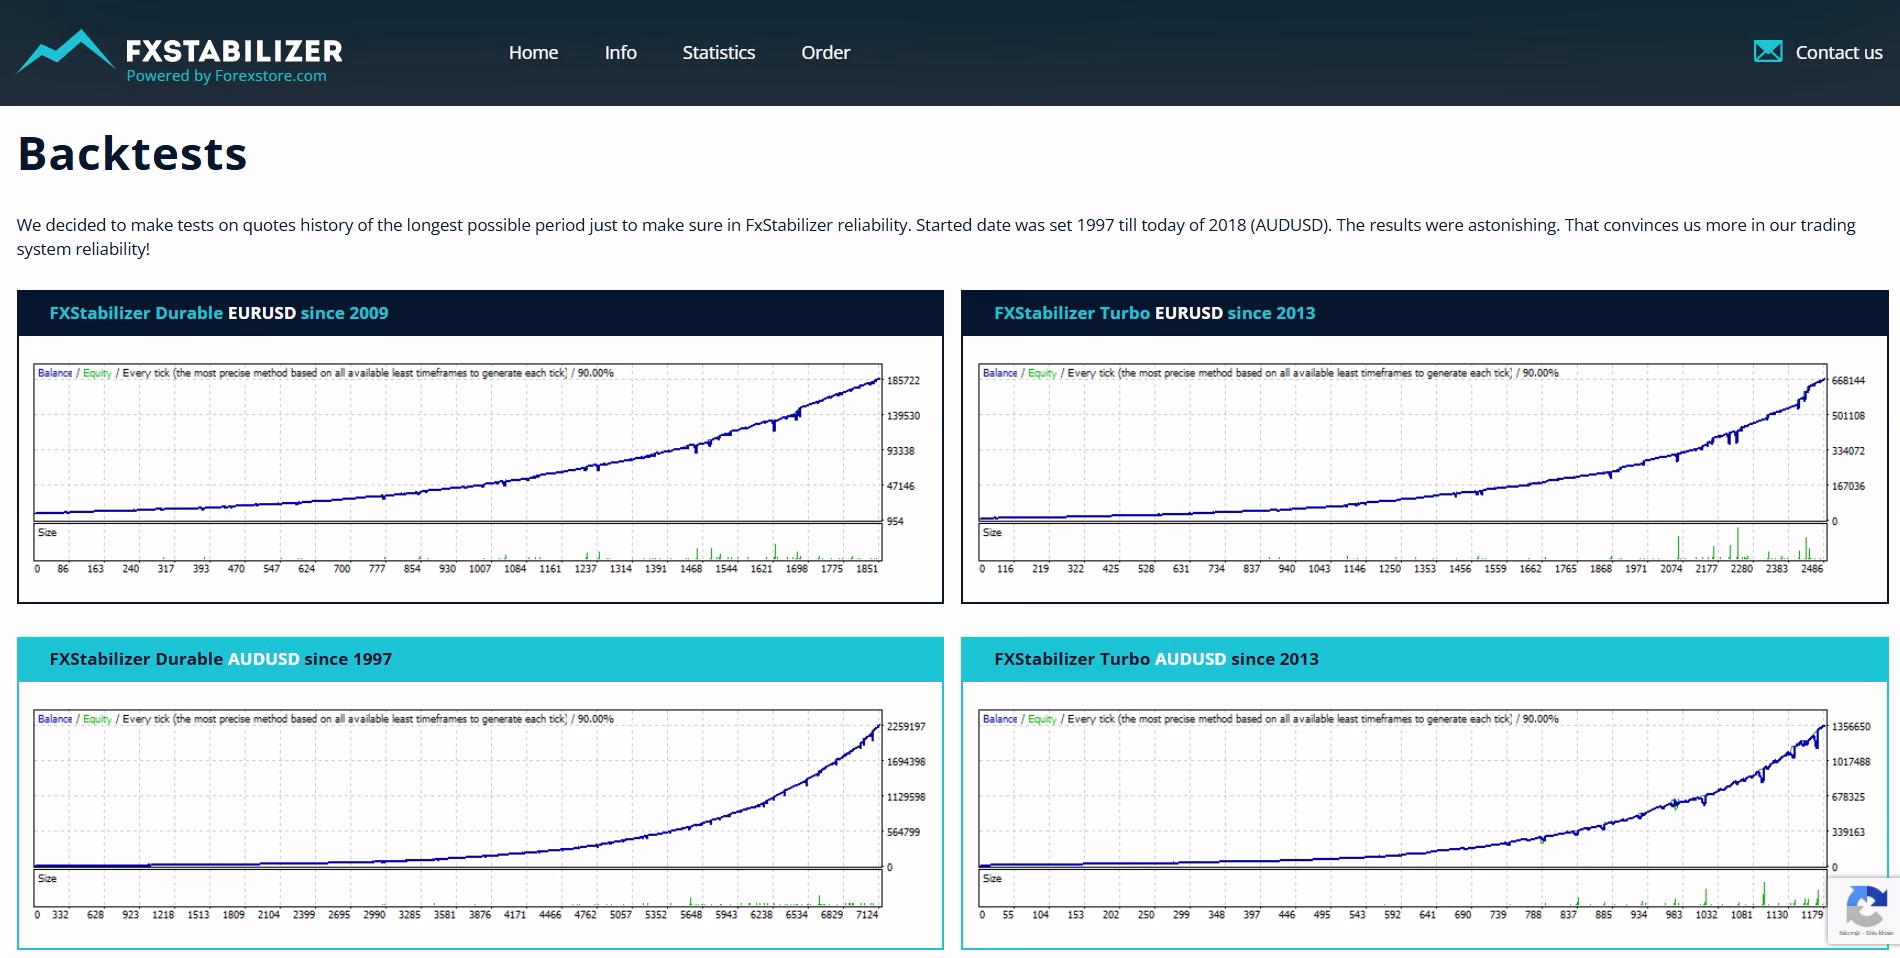1900x958 pixels.
Task: Open the Durable EURUSD since 2009 chart
Action: click(x=480, y=469)
